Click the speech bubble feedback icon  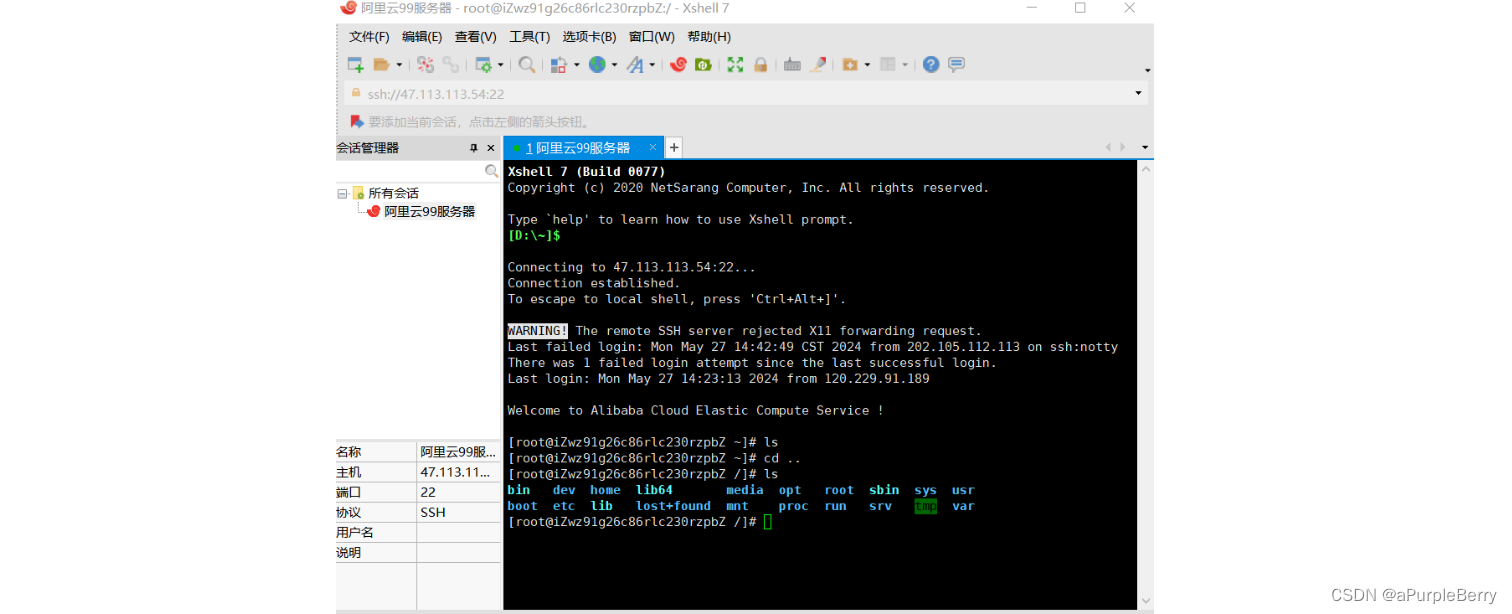[x=957, y=65]
